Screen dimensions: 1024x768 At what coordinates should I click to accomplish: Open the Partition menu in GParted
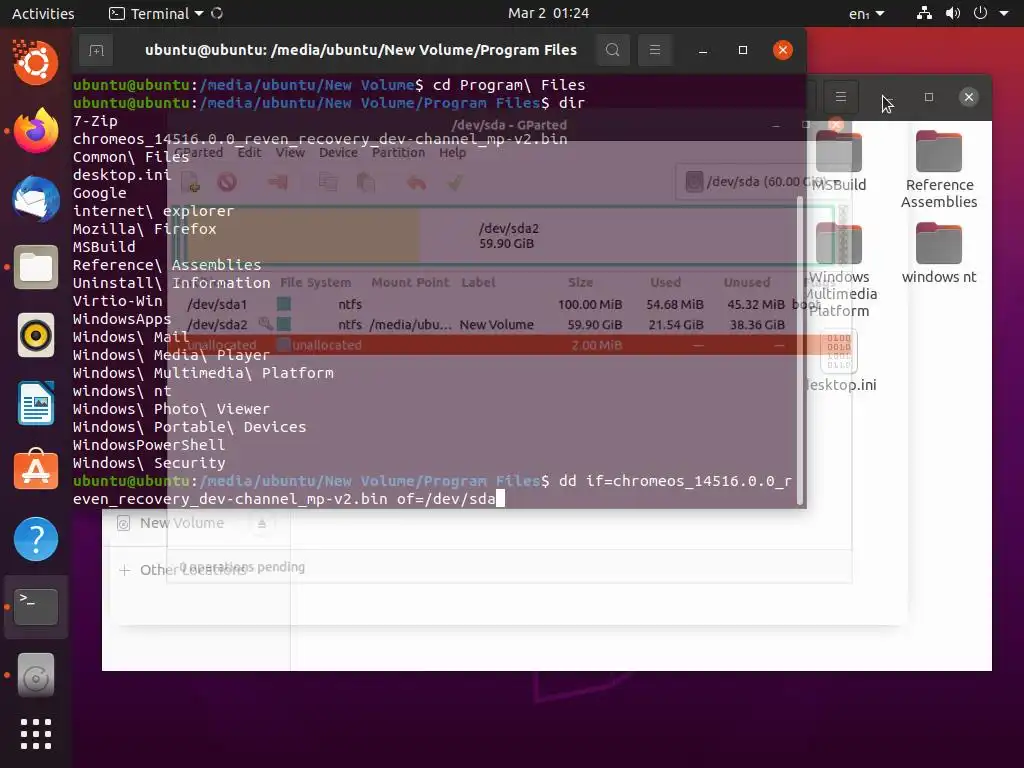398,152
